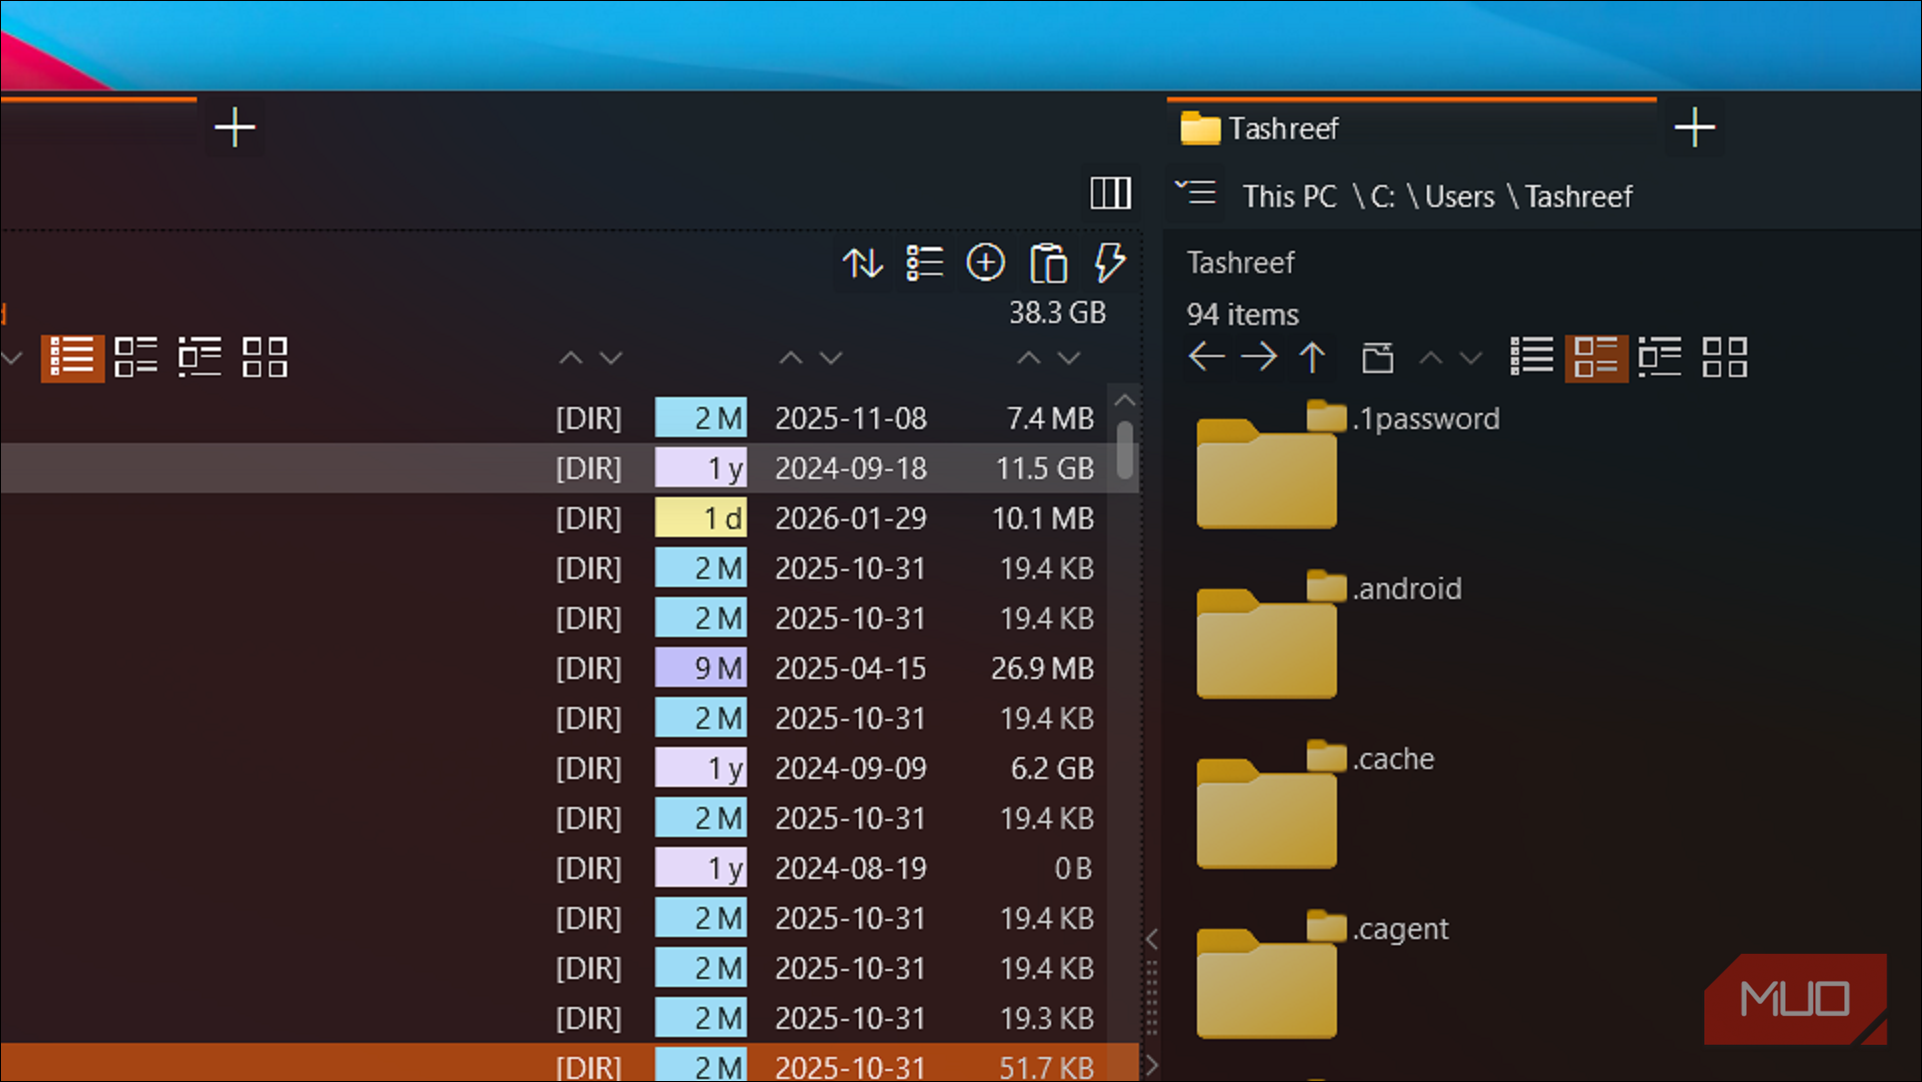Navigate to Users in breadcrumb

pos(1460,196)
